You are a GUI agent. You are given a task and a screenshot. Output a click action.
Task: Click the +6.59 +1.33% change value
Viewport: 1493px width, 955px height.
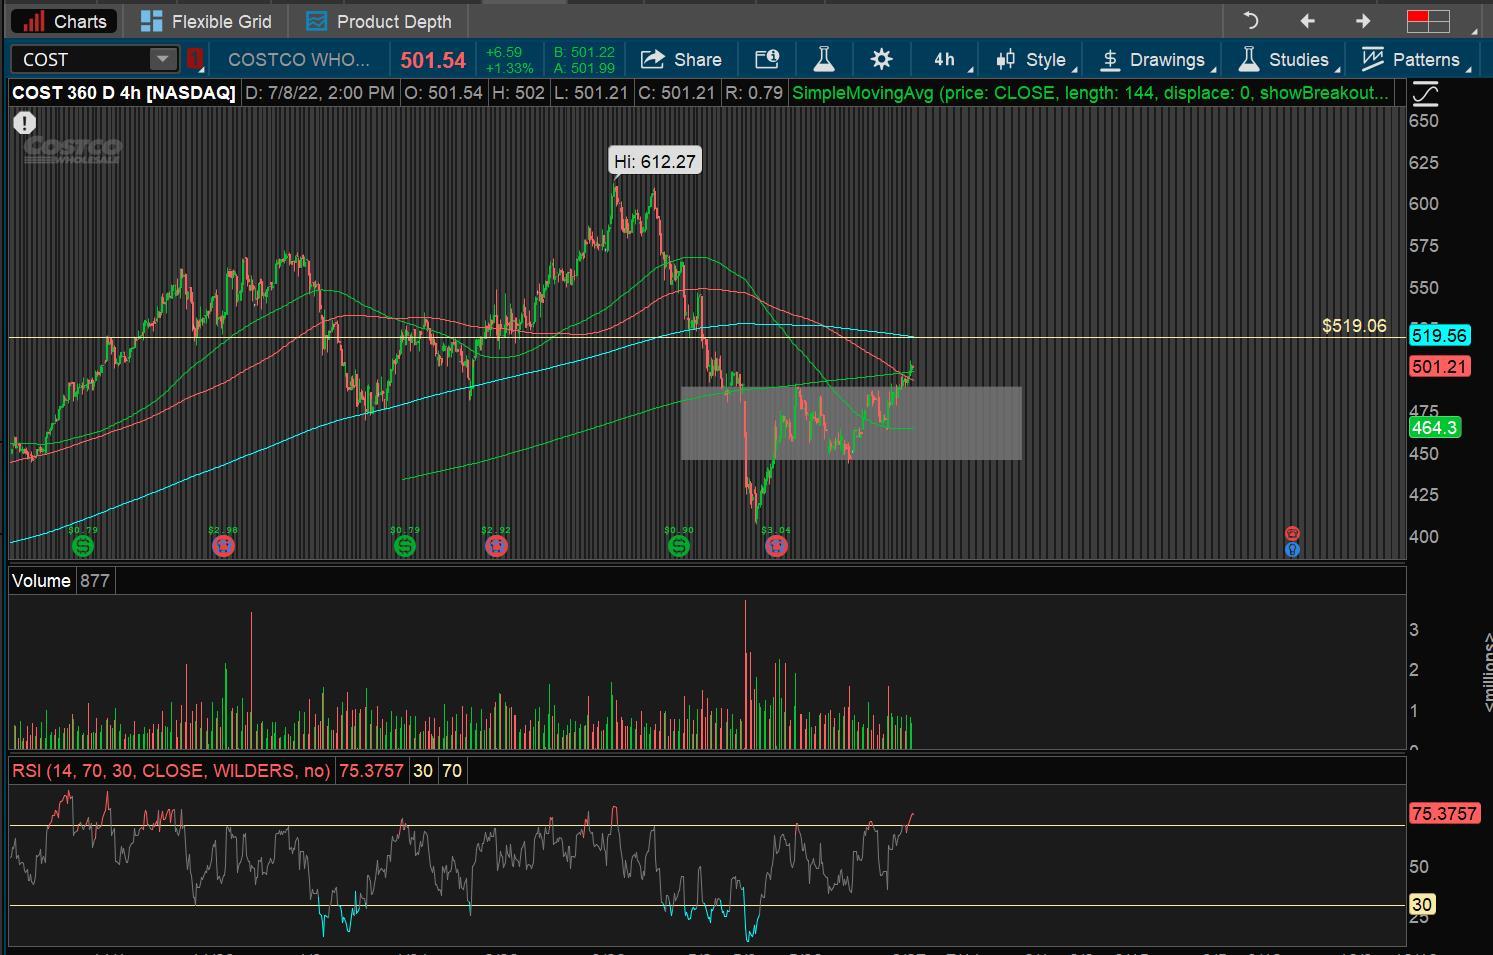pos(509,60)
